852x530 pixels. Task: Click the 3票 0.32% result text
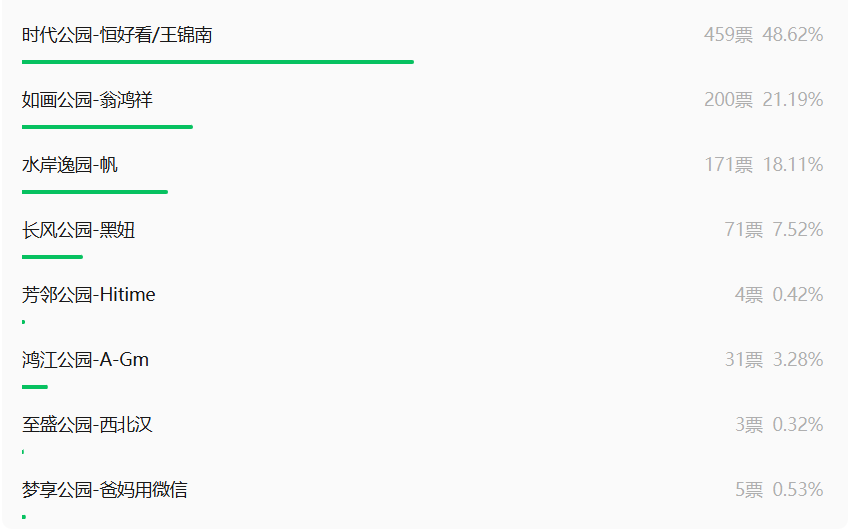(779, 425)
